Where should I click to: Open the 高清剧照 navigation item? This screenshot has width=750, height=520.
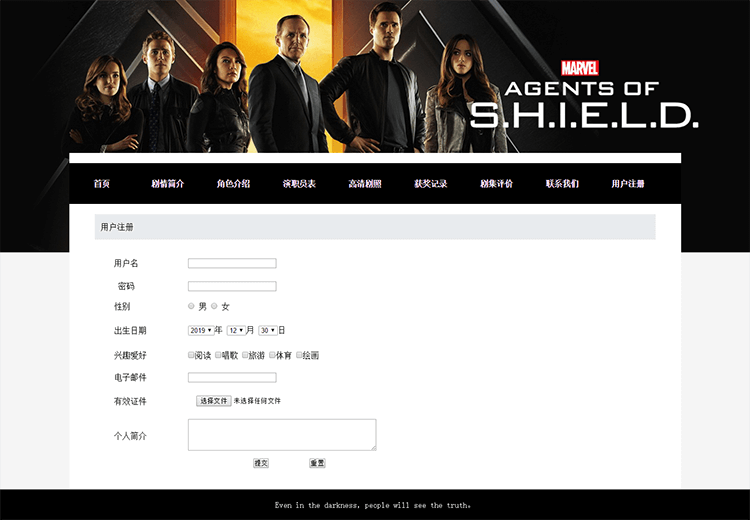[365, 184]
